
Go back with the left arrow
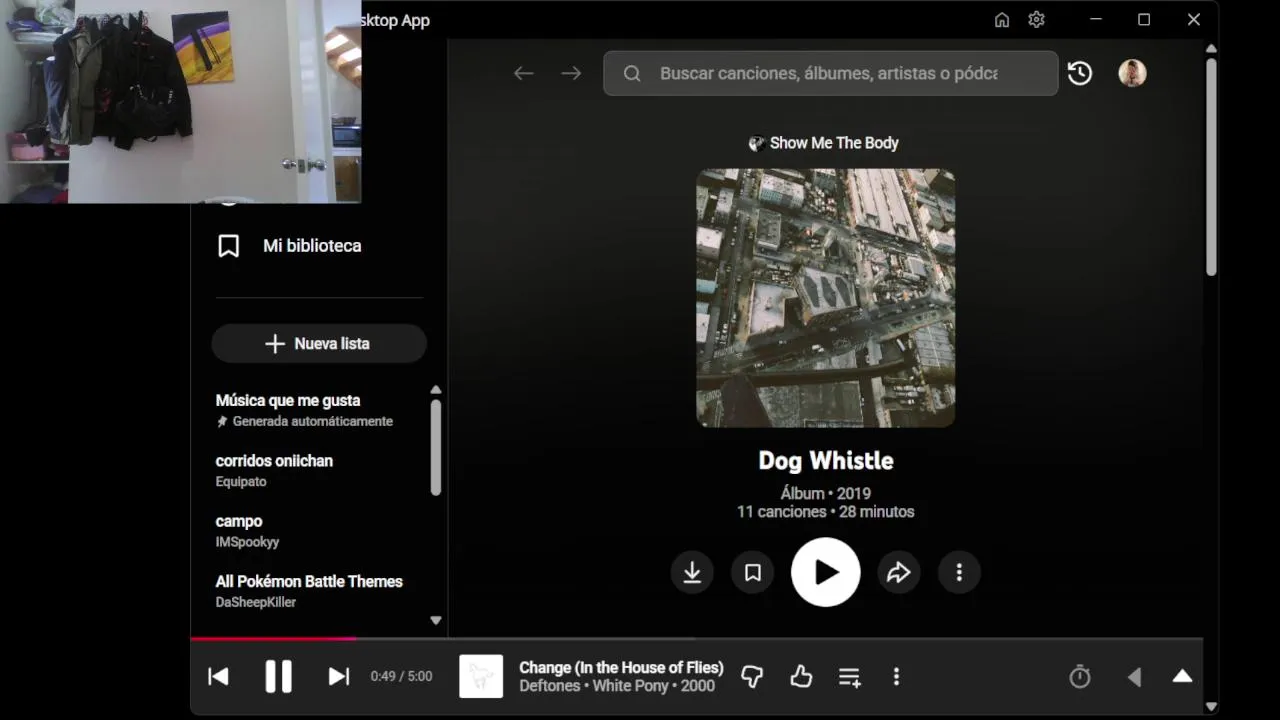[523, 73]
